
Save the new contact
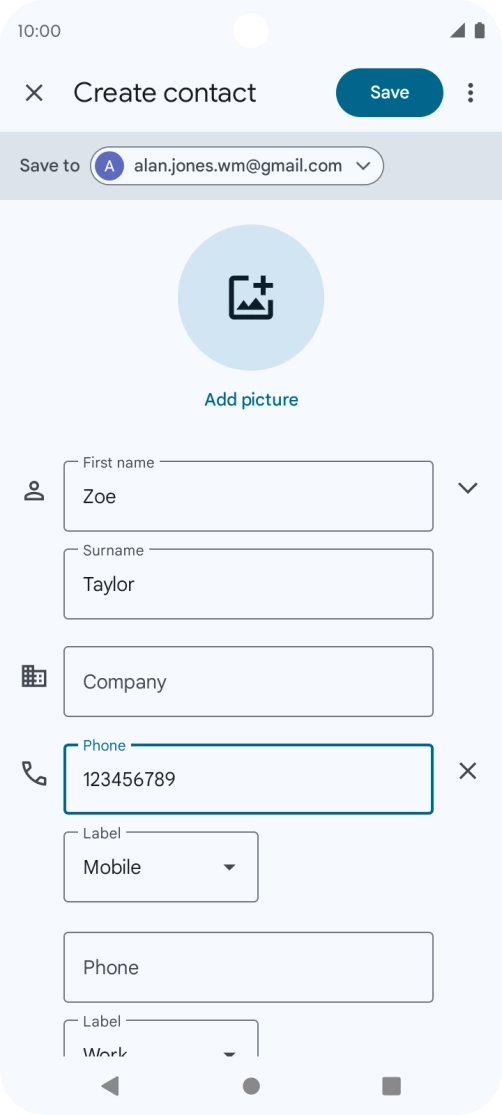click(390, 92)
